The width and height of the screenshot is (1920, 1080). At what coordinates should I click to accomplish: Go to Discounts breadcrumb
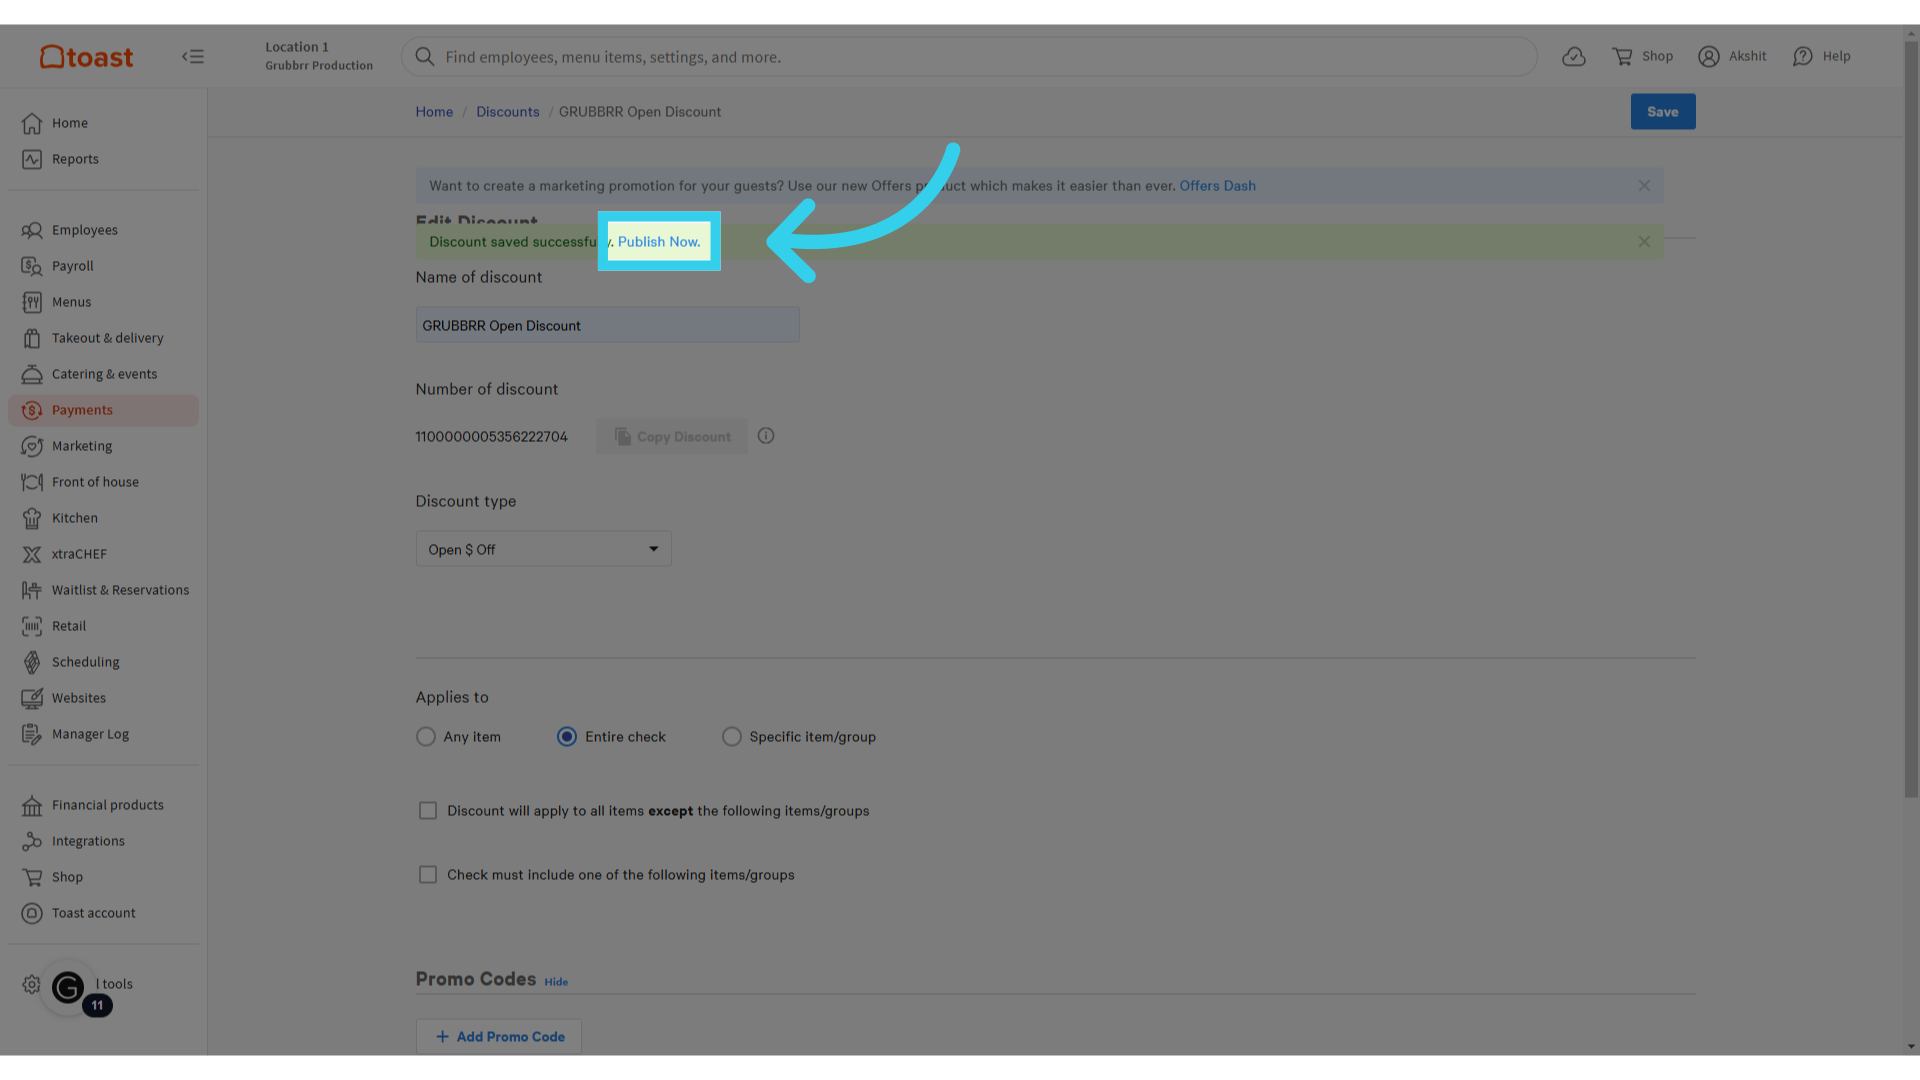point(507,112)
